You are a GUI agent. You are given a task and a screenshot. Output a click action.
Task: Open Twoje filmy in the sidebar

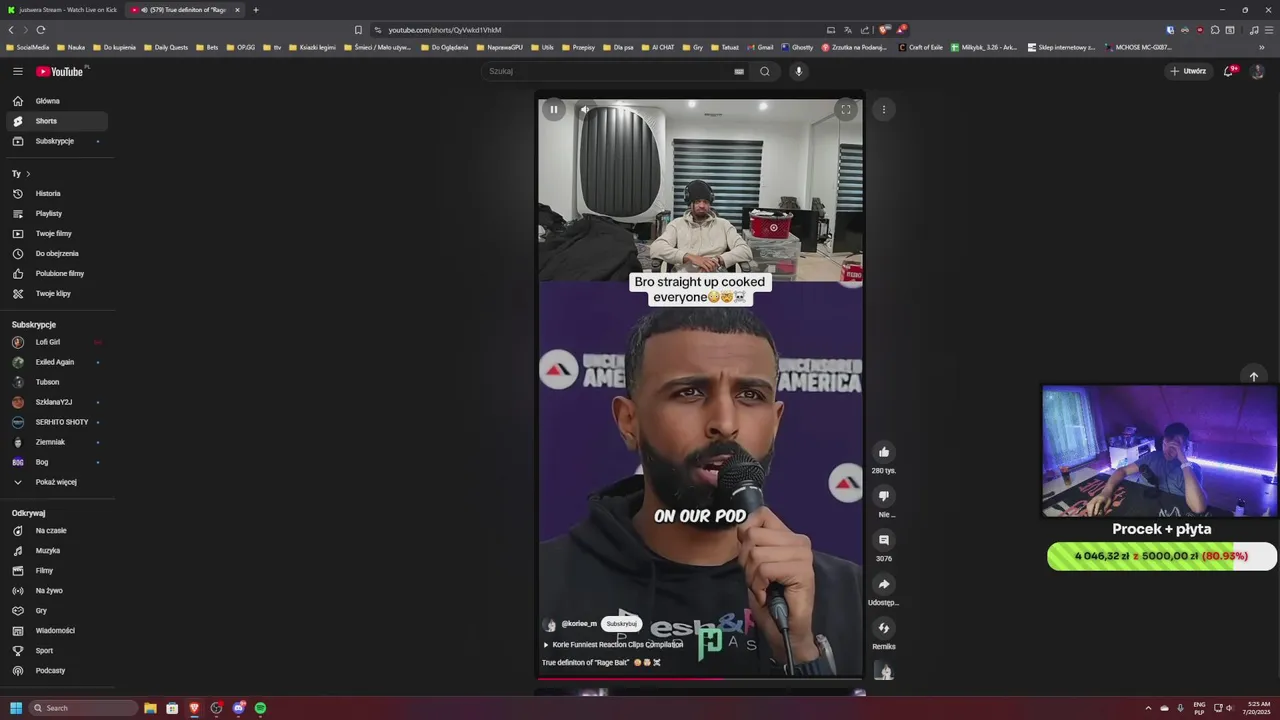57,234
